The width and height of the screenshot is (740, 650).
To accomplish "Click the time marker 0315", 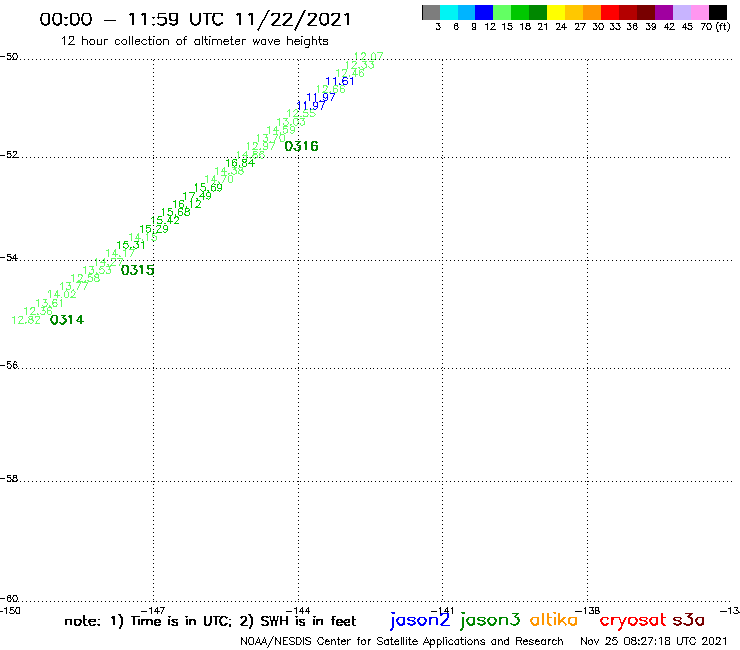I will click(137, 270).
